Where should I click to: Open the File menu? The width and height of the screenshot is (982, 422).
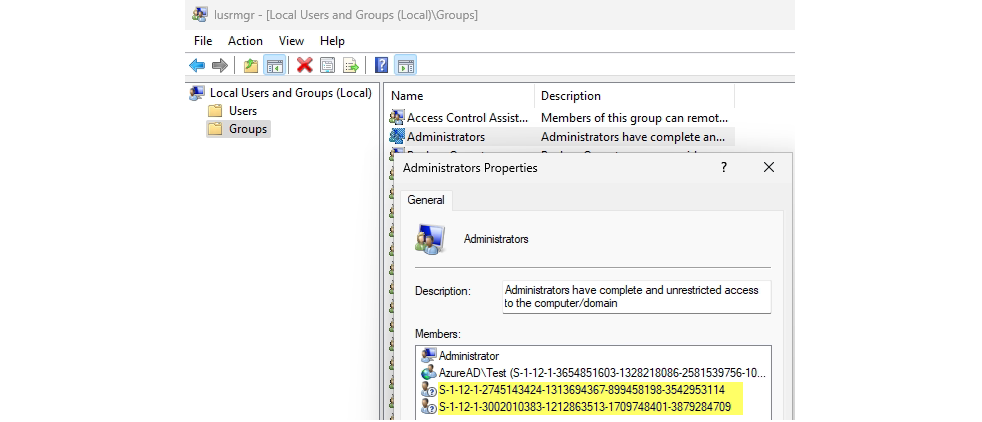(203, 41)
